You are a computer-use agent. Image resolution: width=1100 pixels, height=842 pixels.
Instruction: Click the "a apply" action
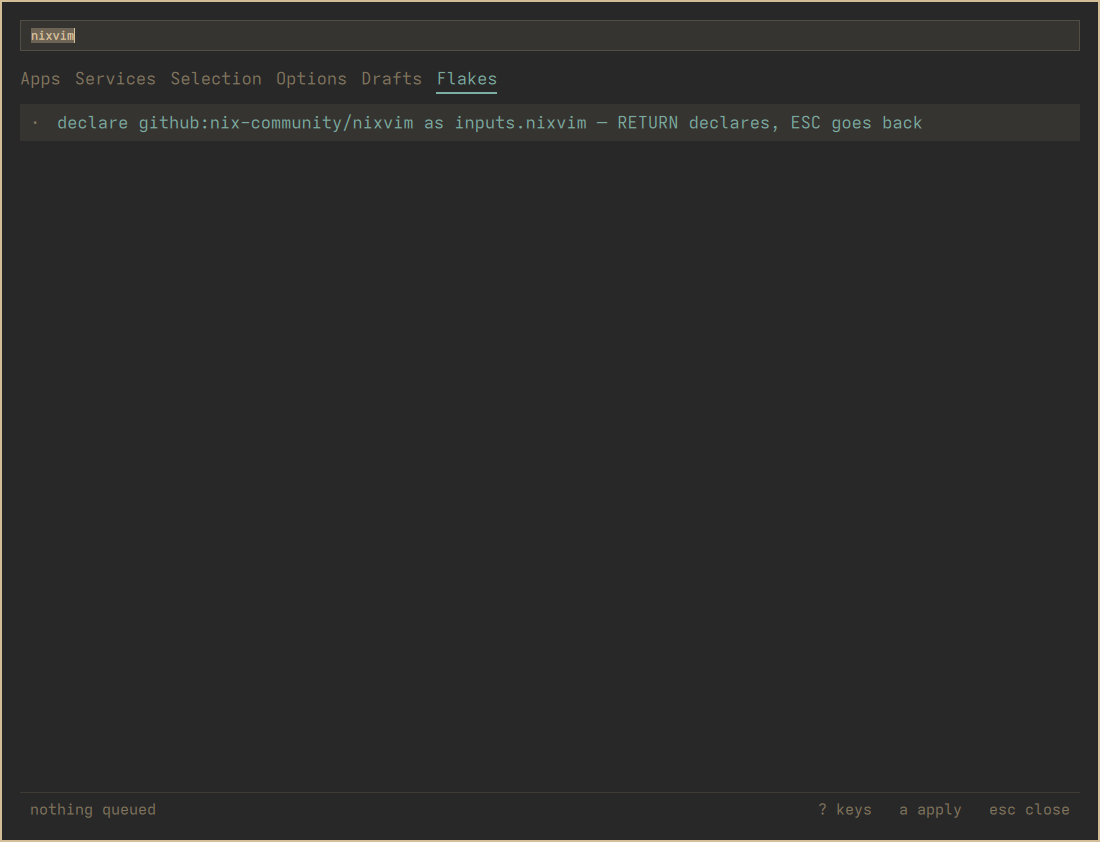pyautogui.click(x=930, y=810)
